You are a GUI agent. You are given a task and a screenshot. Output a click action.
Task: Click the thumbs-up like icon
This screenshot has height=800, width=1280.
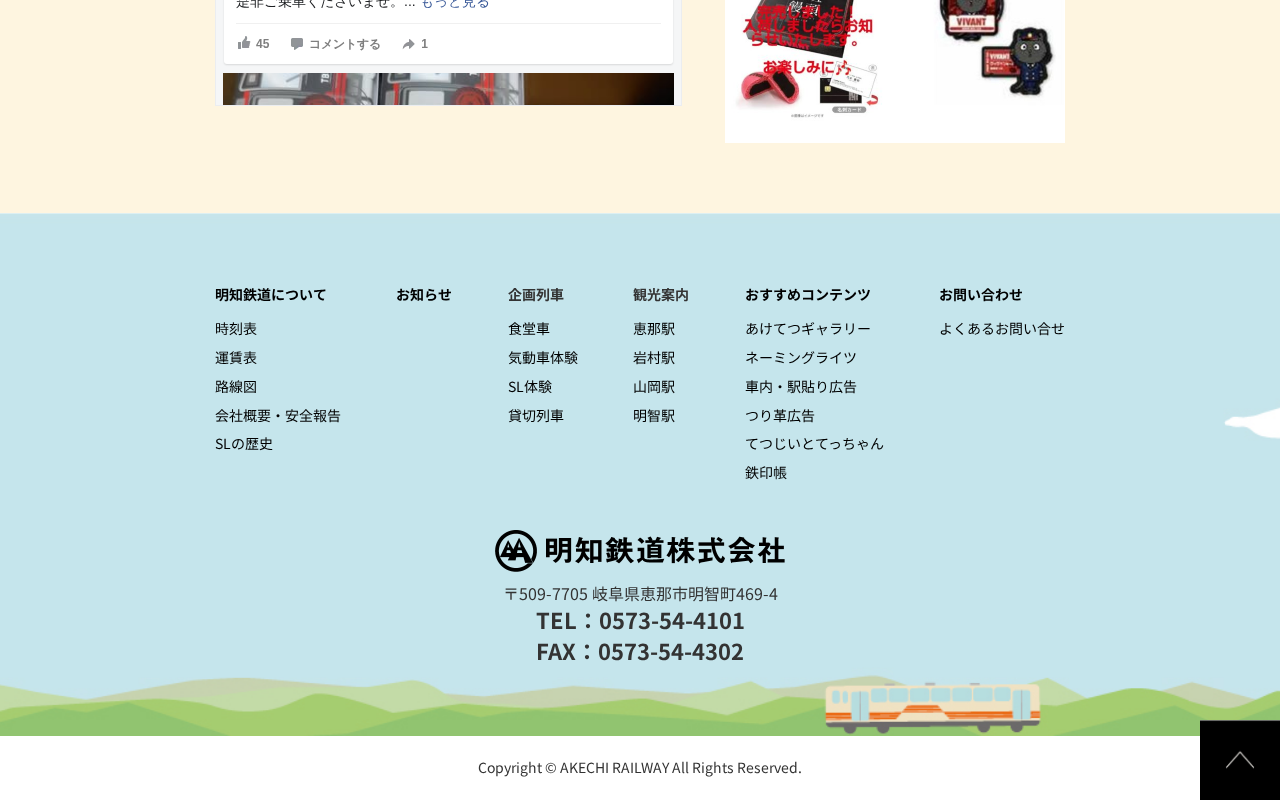point(244,43)
